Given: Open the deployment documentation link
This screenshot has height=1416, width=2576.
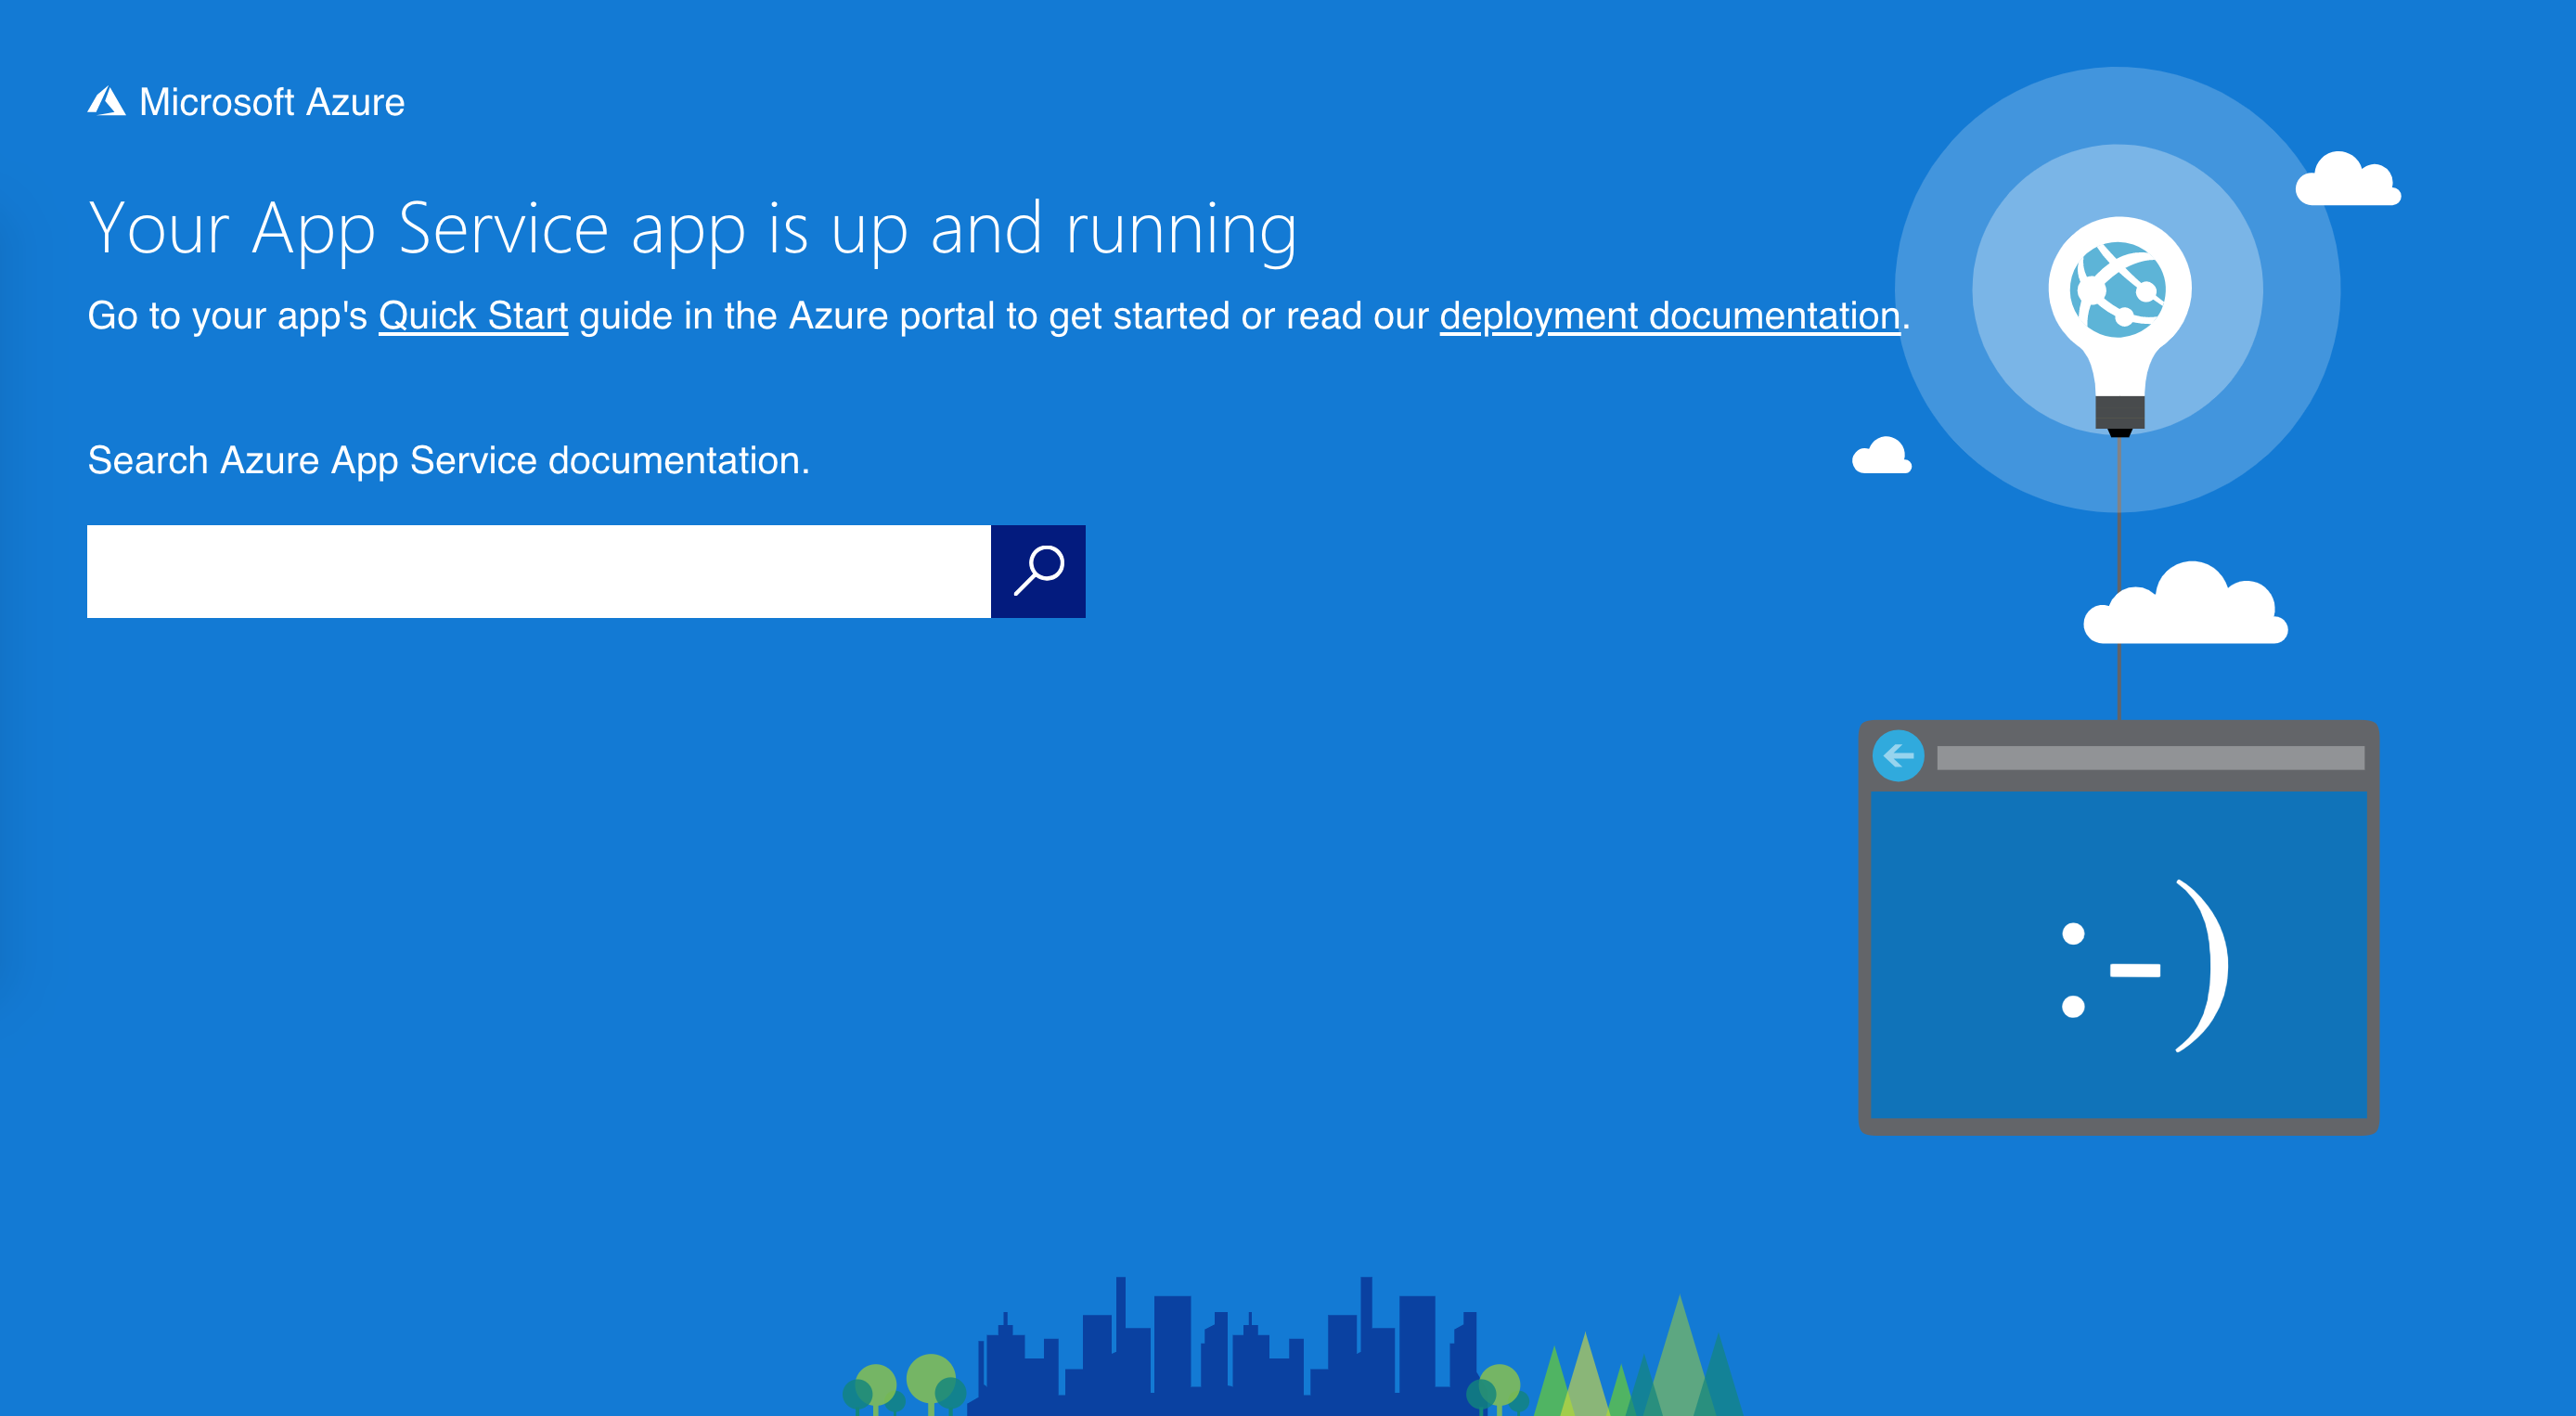Looking at the screenshot, I should click(1669, 316).
